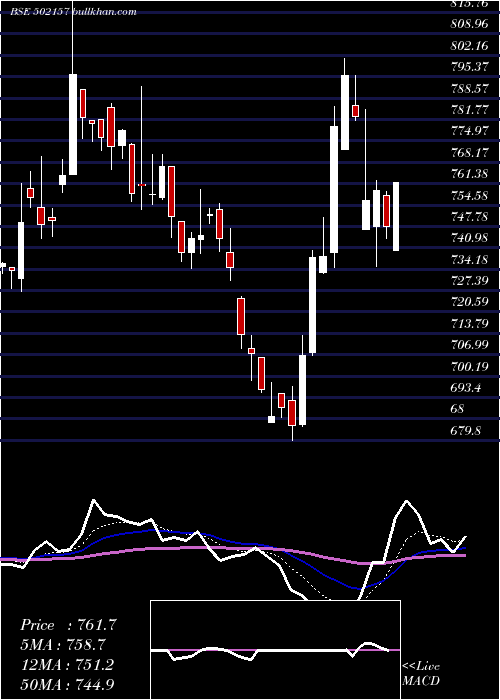The width and height of the screenshot is (500, 700).
Task: Select the 788.57 price label
Action: point(469,88)
